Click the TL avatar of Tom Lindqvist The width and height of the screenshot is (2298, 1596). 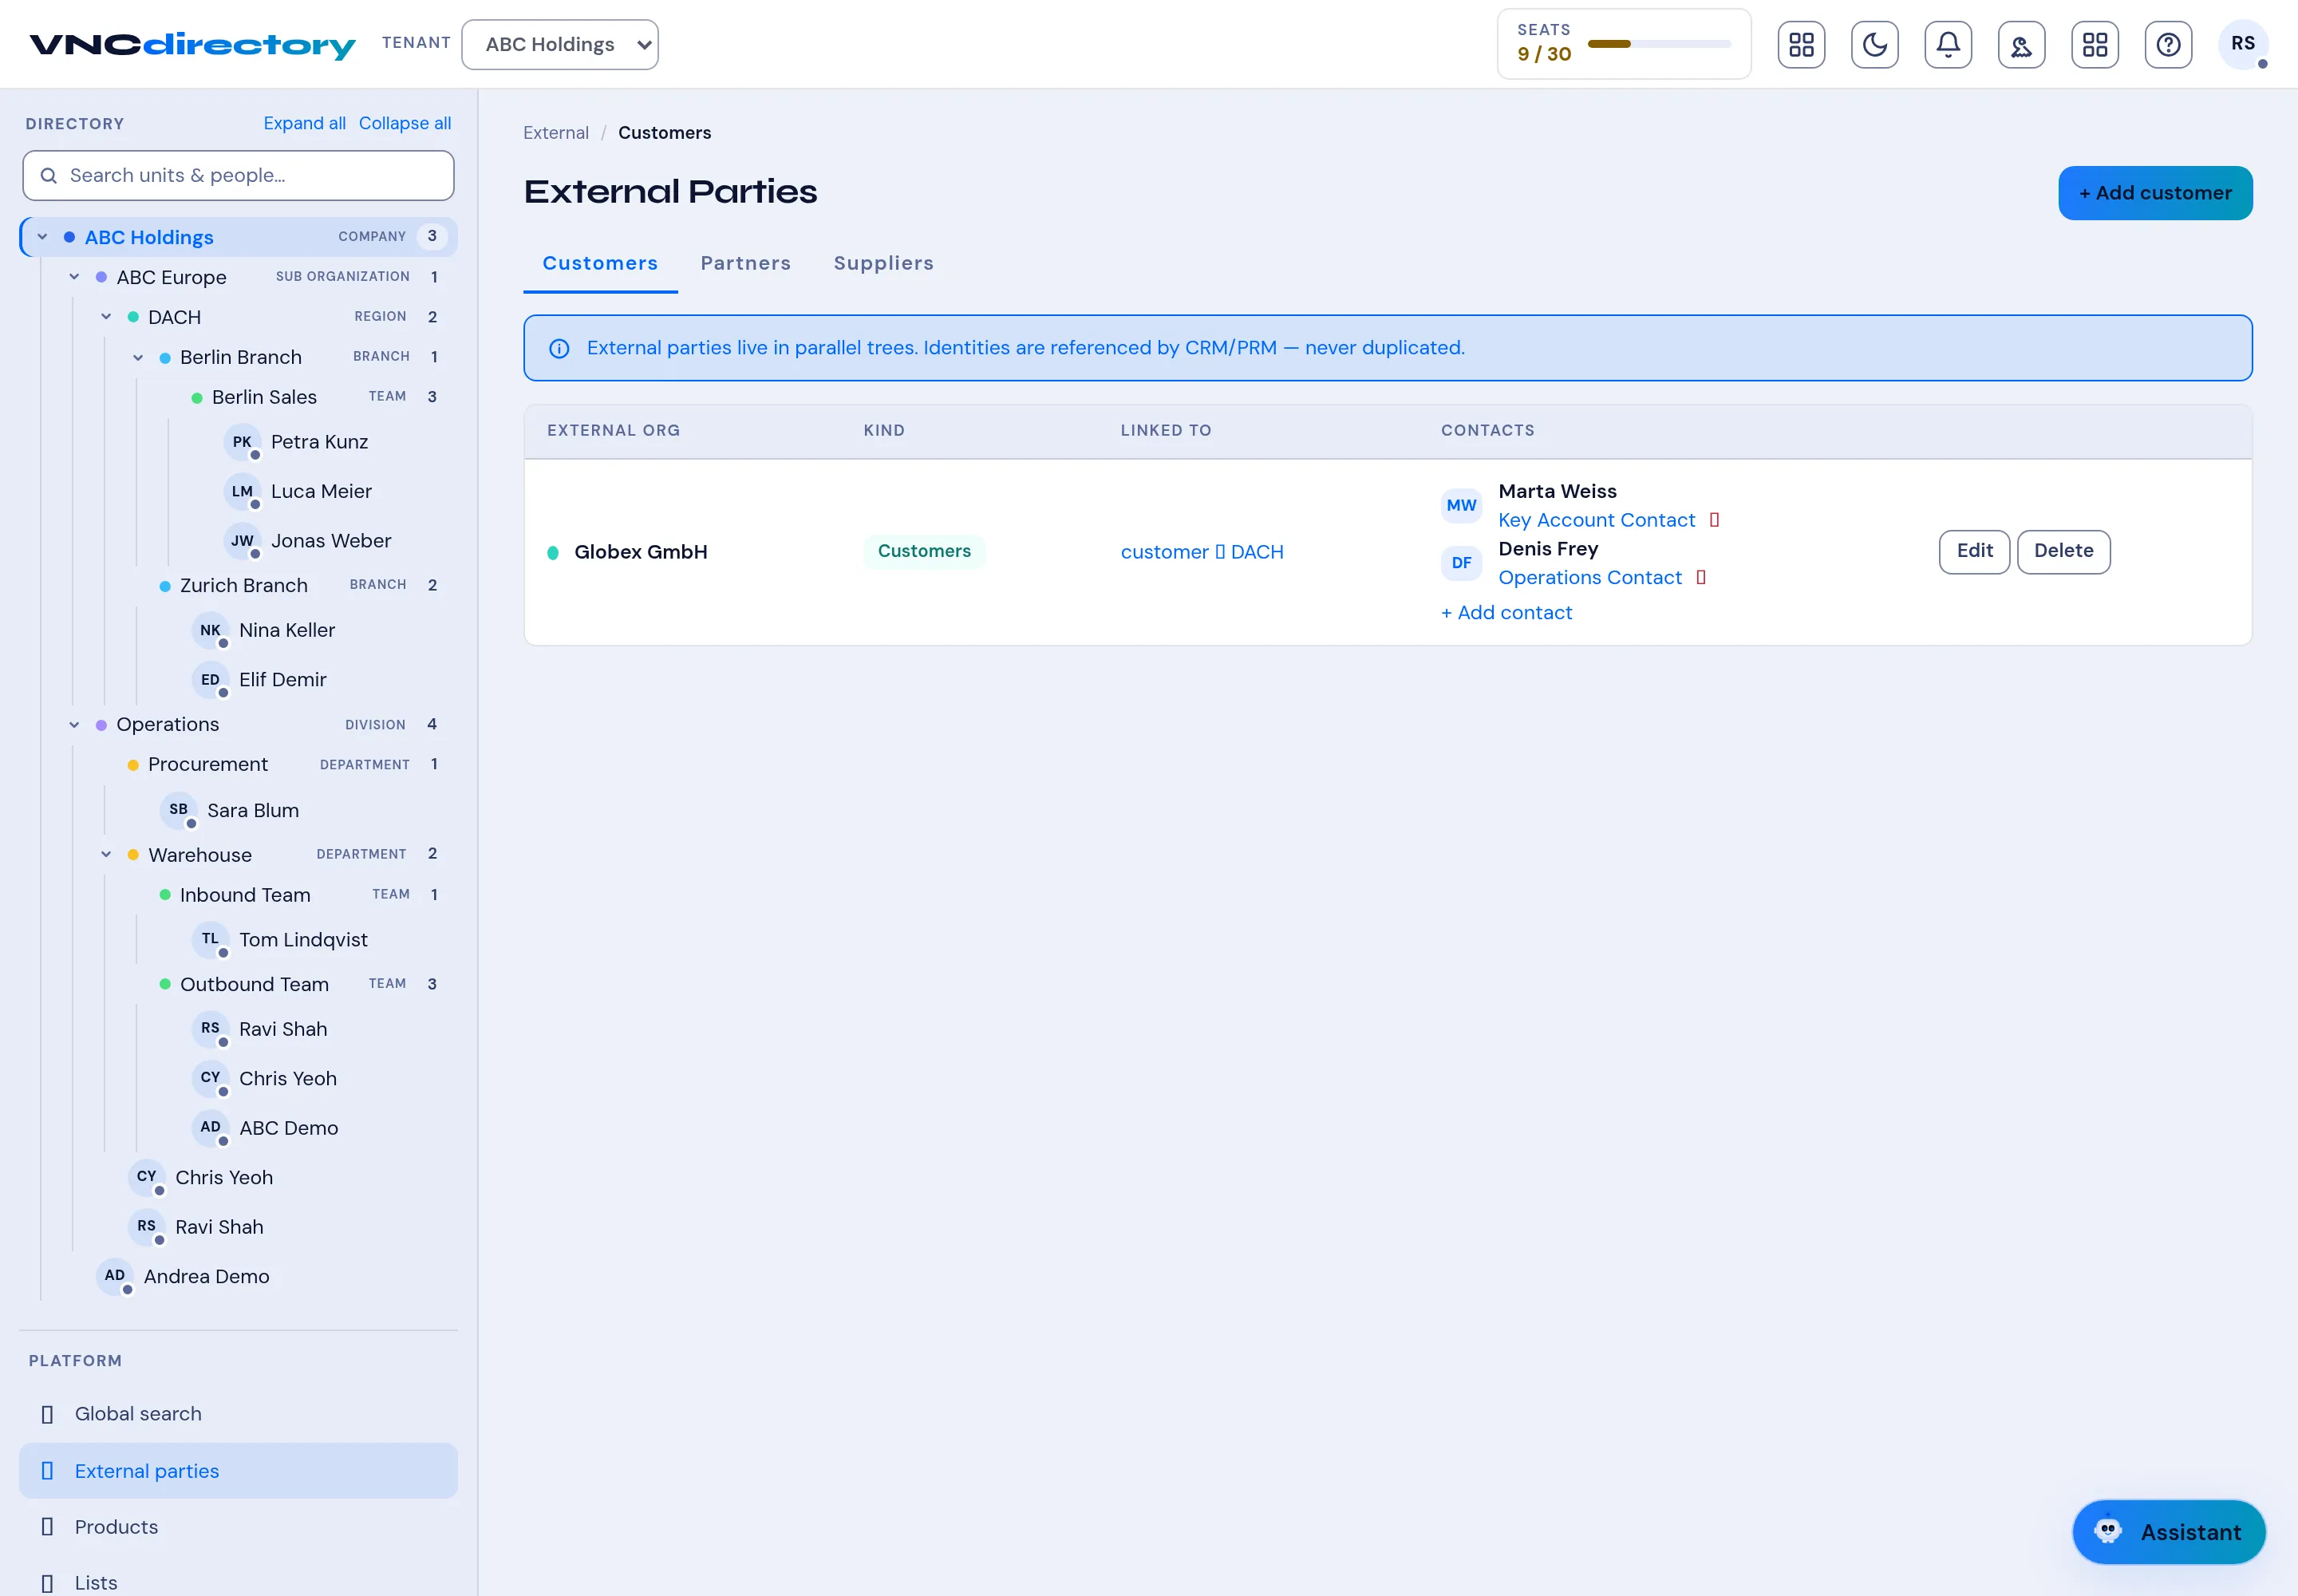(x=210, y=939)
